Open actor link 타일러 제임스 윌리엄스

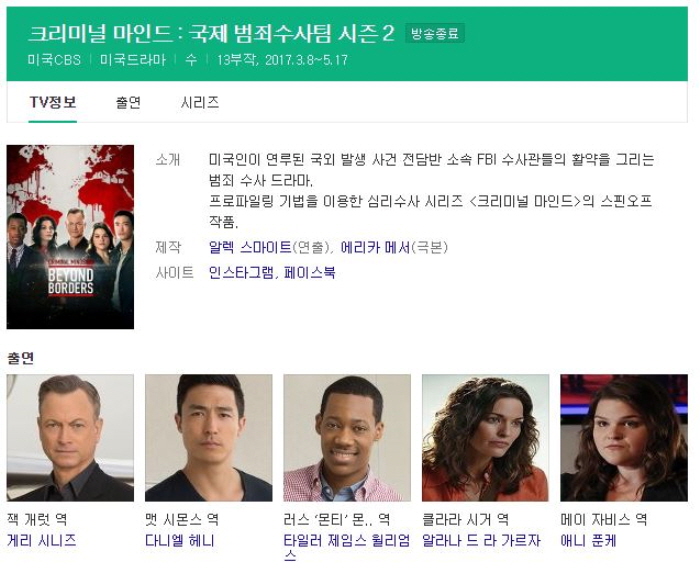(347, 548)
